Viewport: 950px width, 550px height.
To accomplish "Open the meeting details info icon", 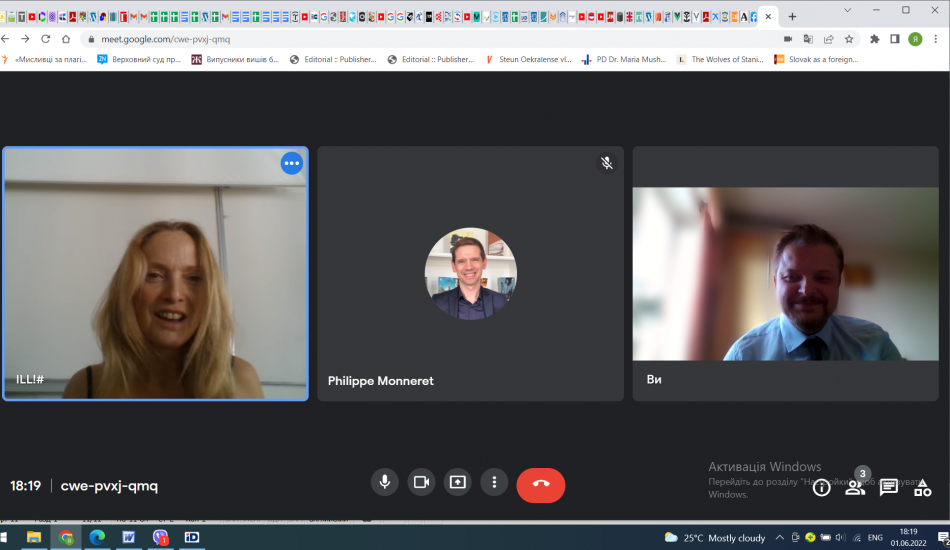I will (821, 488).
